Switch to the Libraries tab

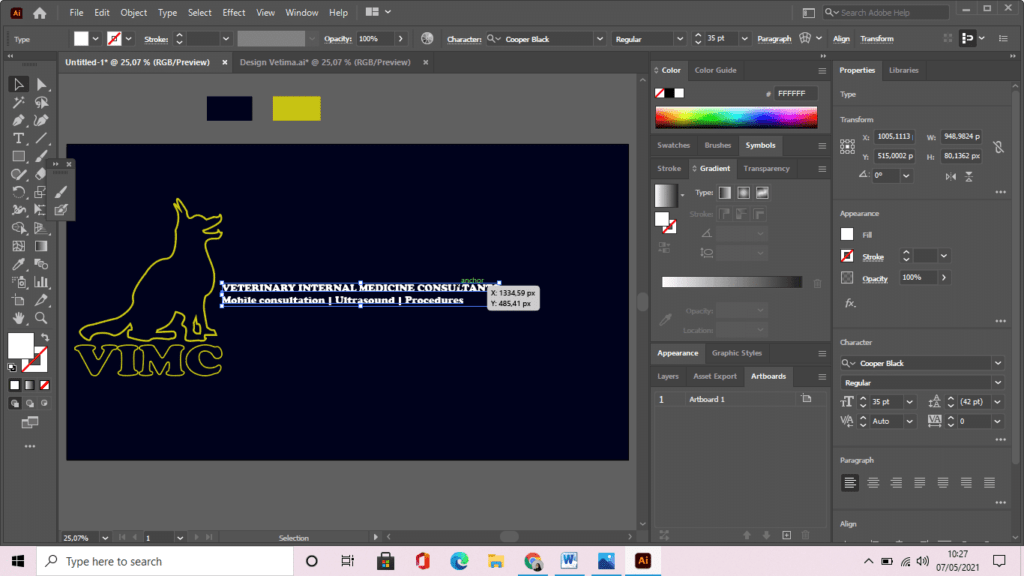[904, 70]
